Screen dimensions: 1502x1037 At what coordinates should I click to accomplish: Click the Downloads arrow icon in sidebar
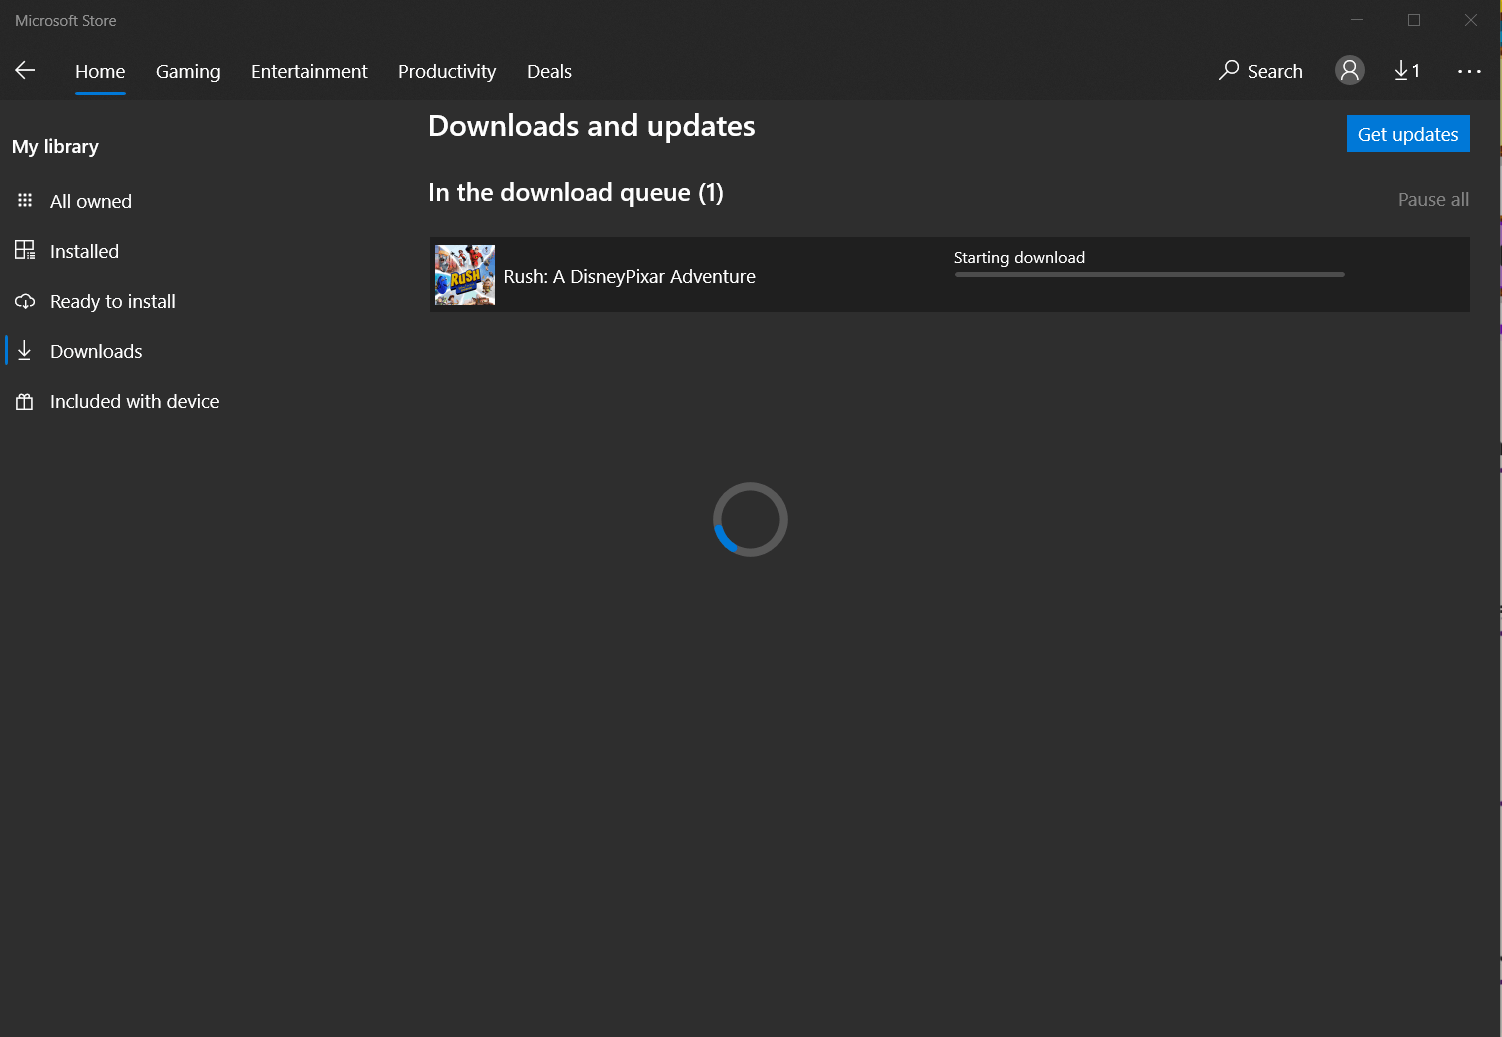[x=25, y=351]
